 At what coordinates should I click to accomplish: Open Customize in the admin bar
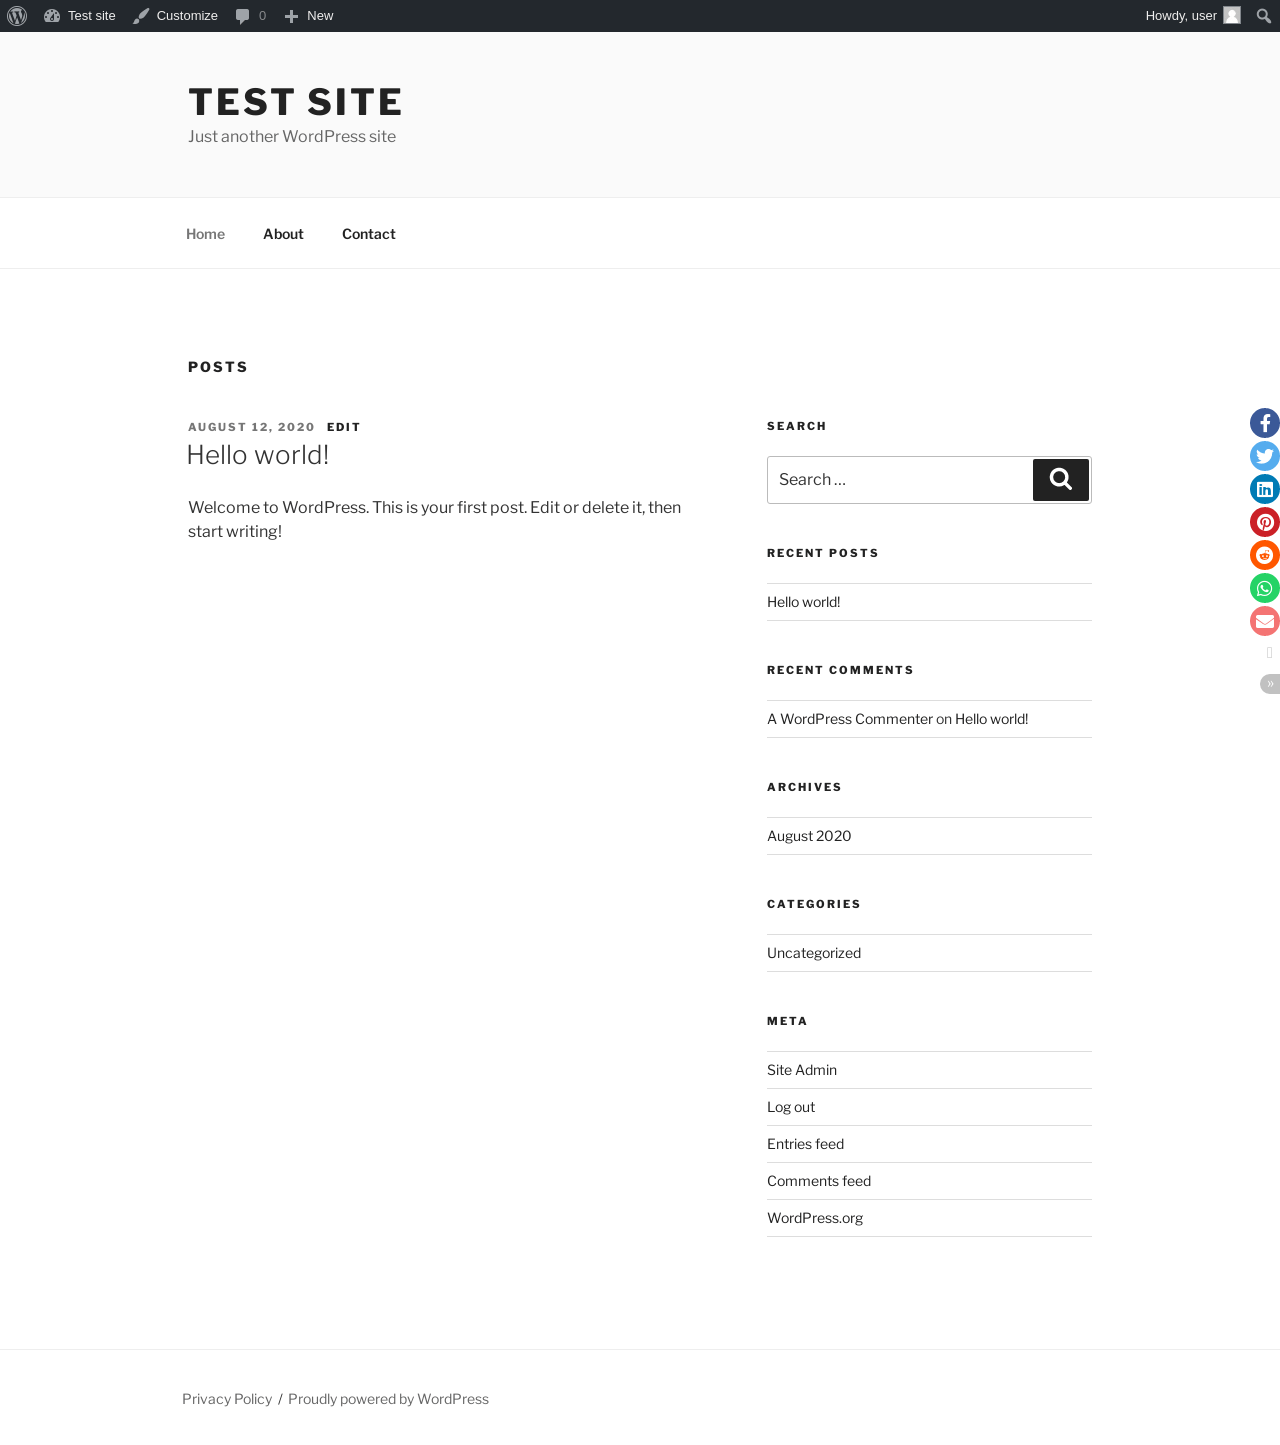pos(176,16)
